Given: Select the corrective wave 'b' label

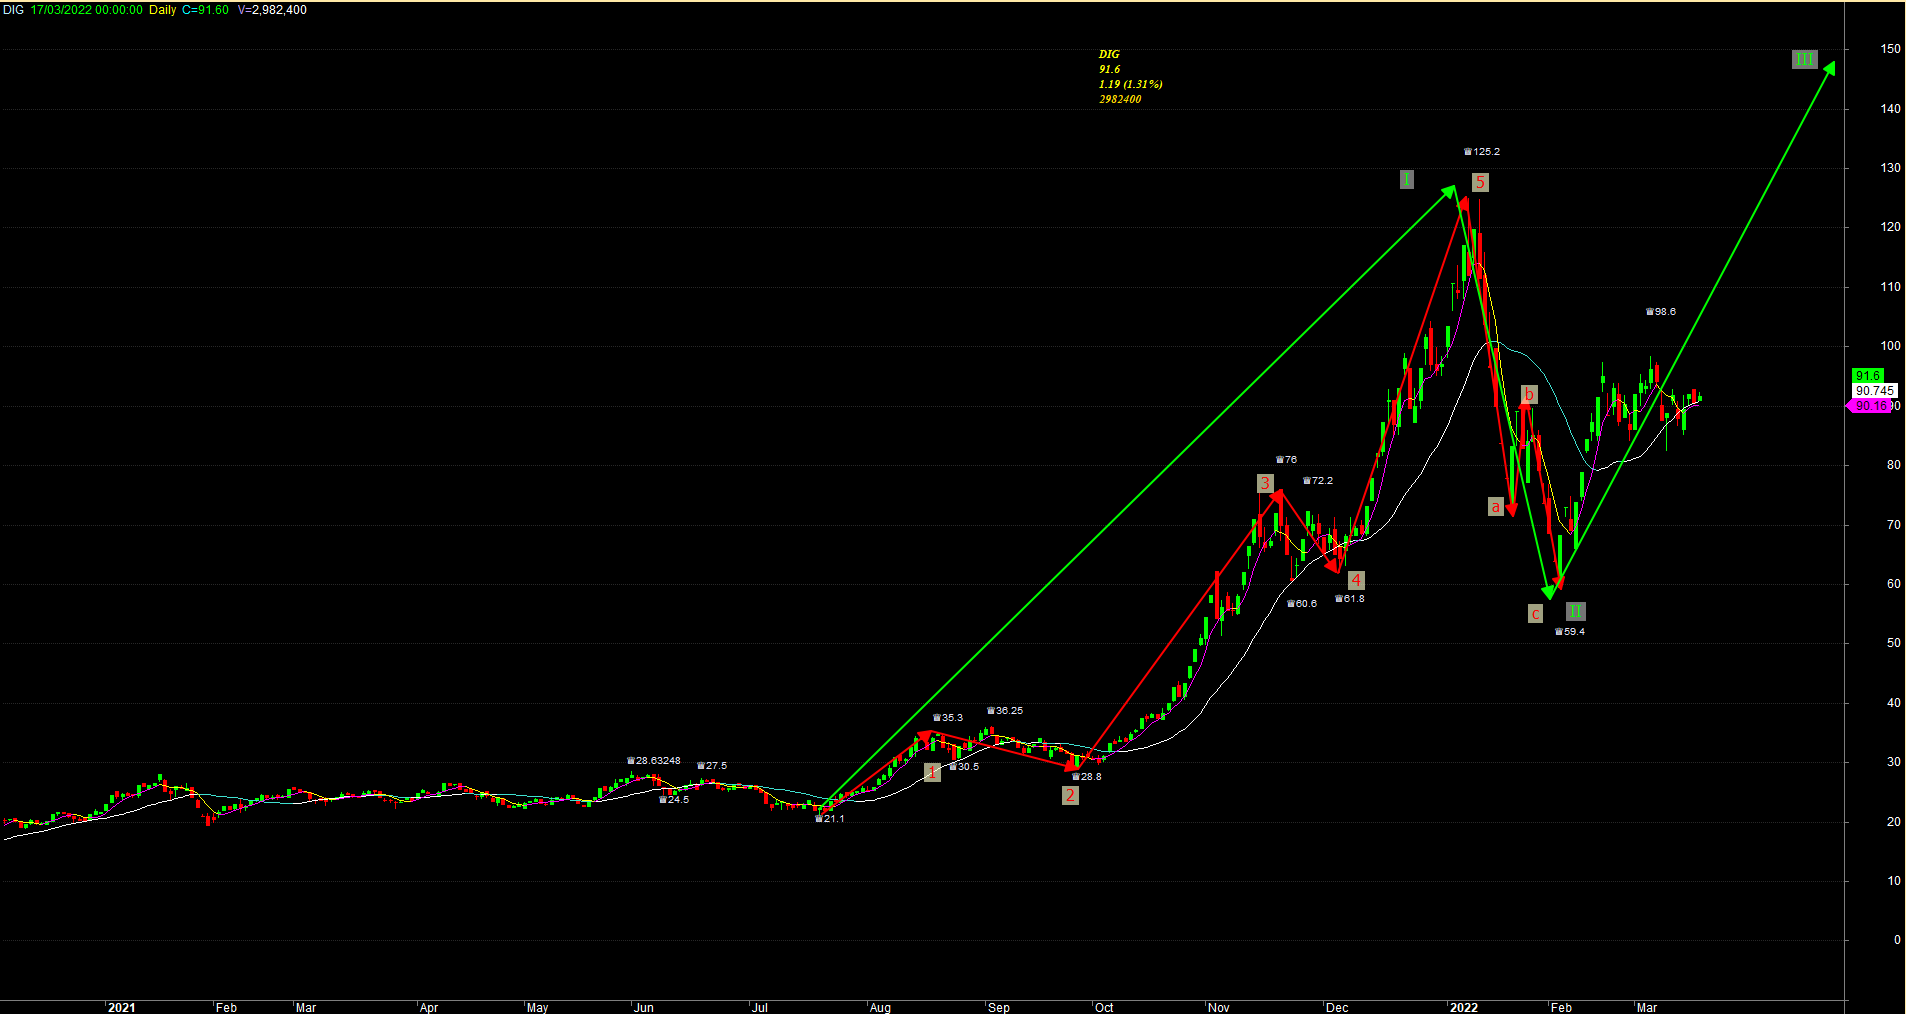Looking at the screenshot, I should click(x=1528, y=395).
